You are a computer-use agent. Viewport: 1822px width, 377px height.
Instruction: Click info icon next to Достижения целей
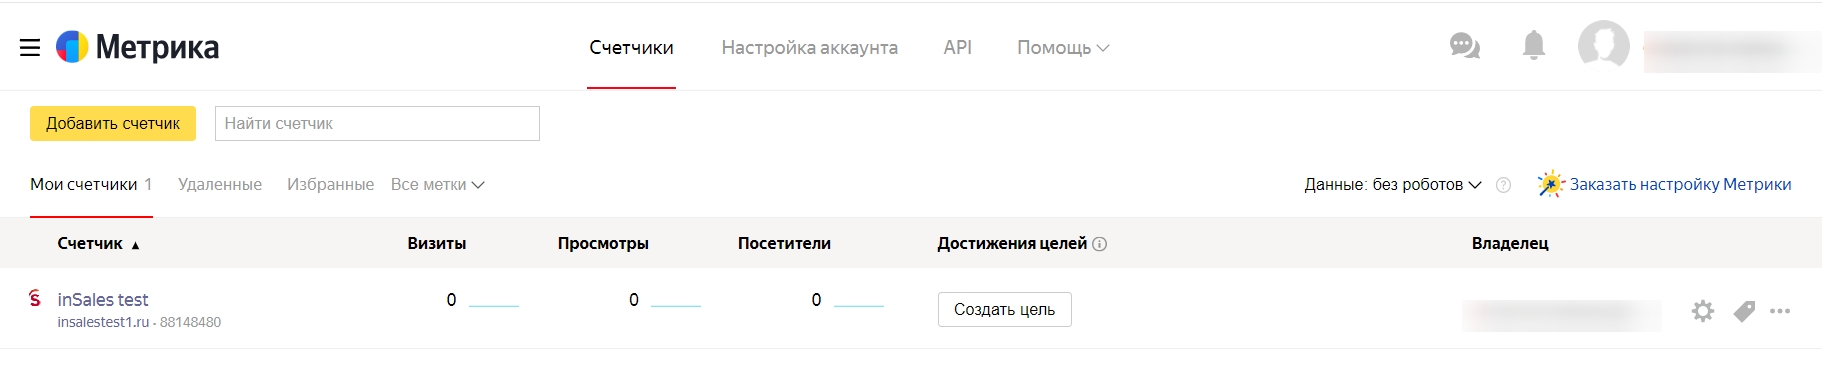pos(1100,244)
